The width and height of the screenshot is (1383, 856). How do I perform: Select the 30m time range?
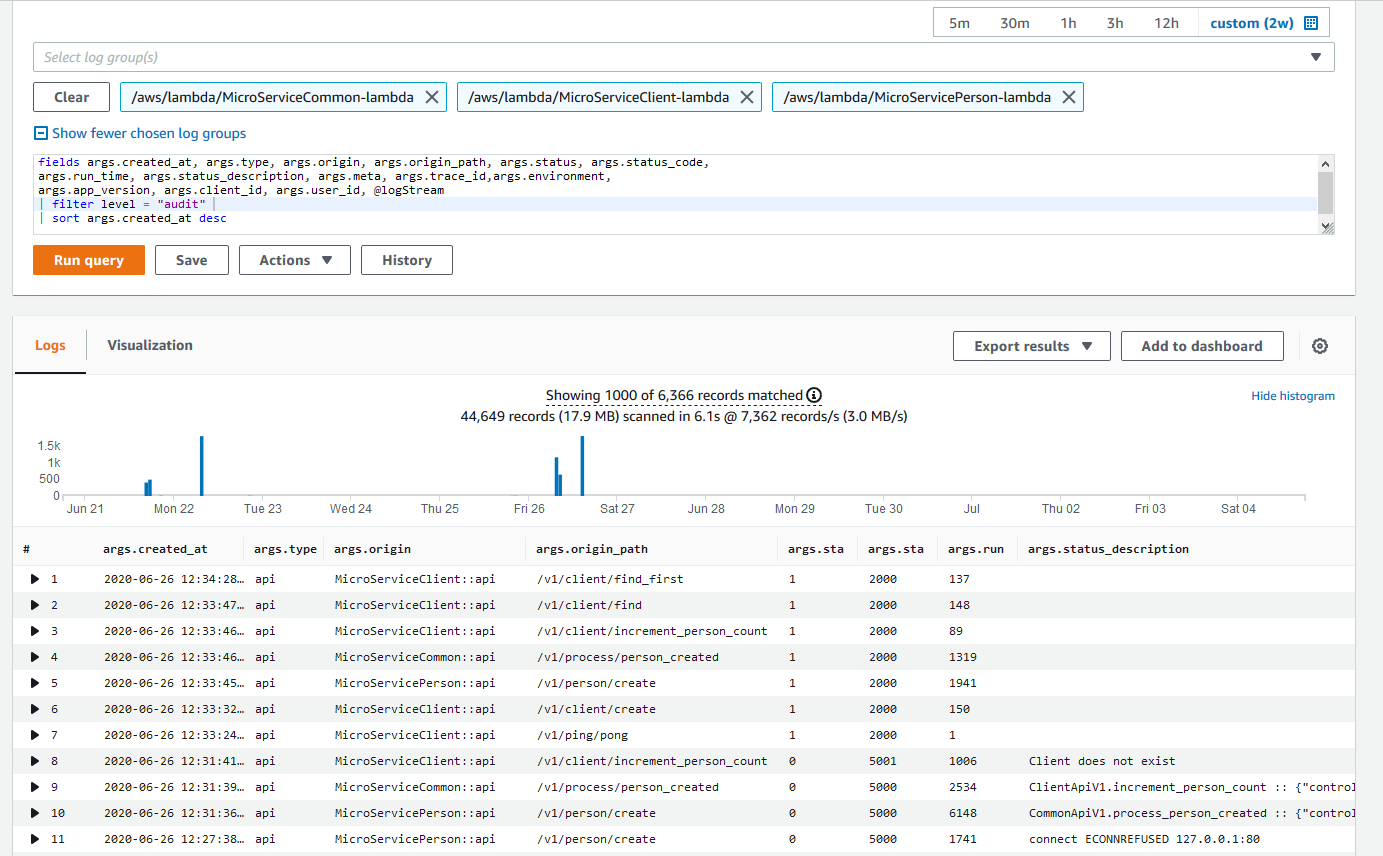click(x=1014, y=23)
